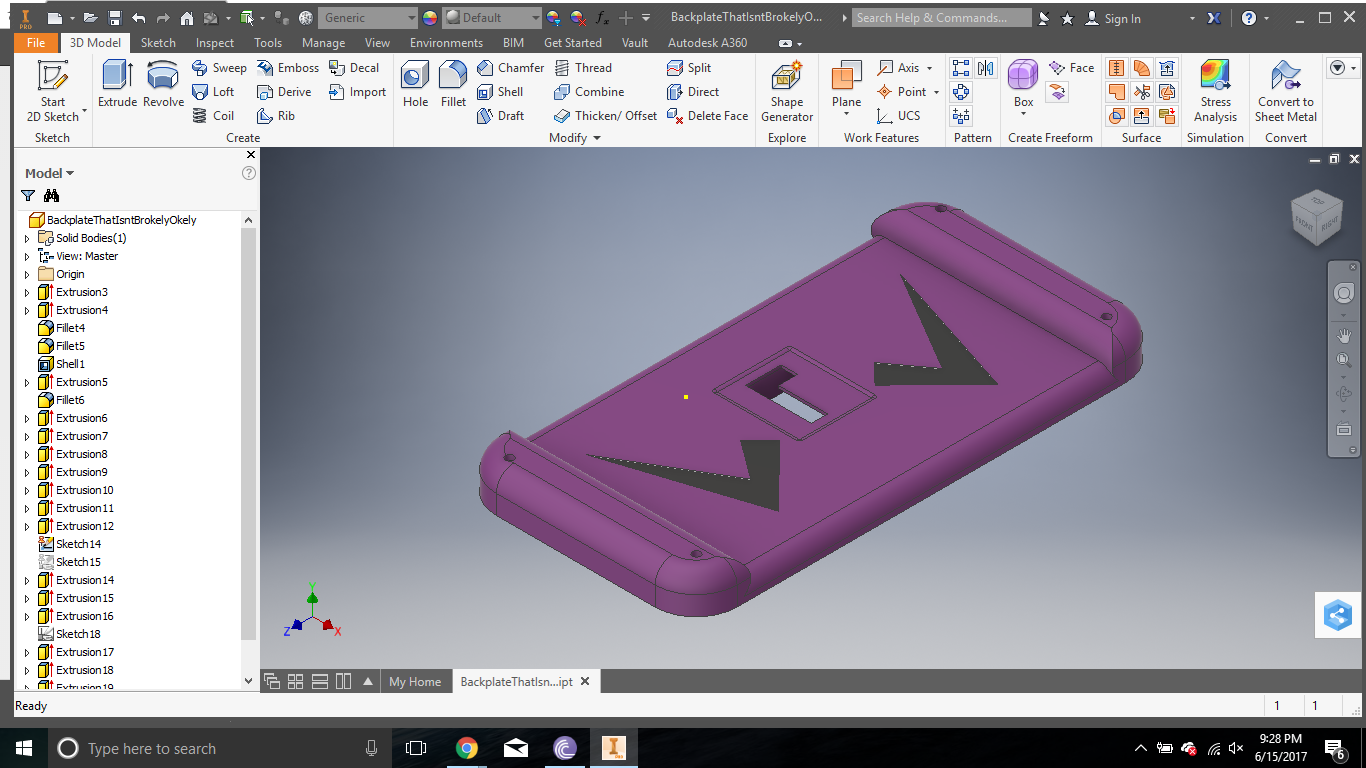
Task: Open Stress Analysis simulation
Action: tap(1215, 91)
